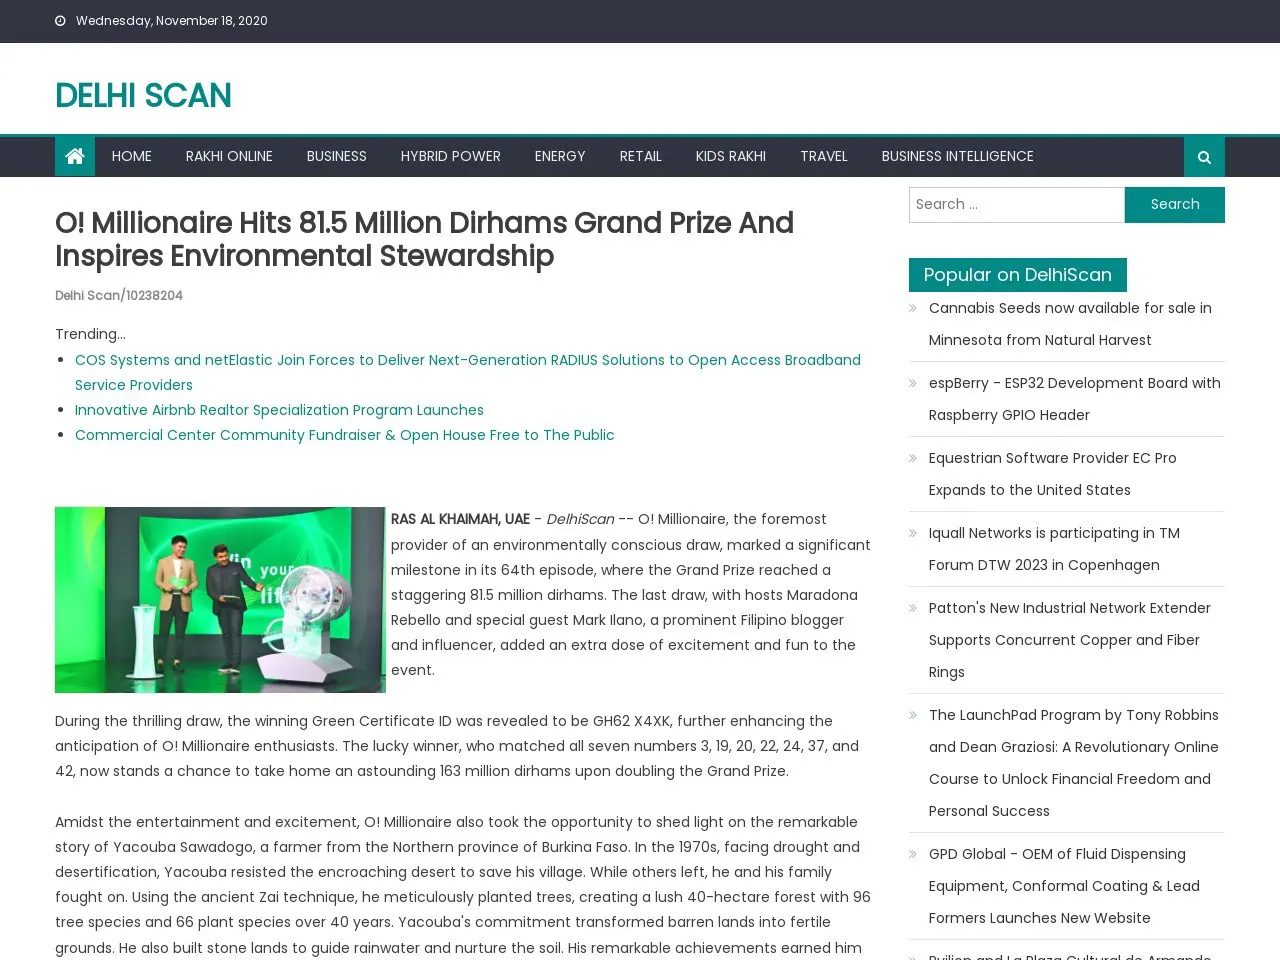The image size is (1280, 960).
Task: Open the Rakhi Online menu item
Action: coord(229,156)
